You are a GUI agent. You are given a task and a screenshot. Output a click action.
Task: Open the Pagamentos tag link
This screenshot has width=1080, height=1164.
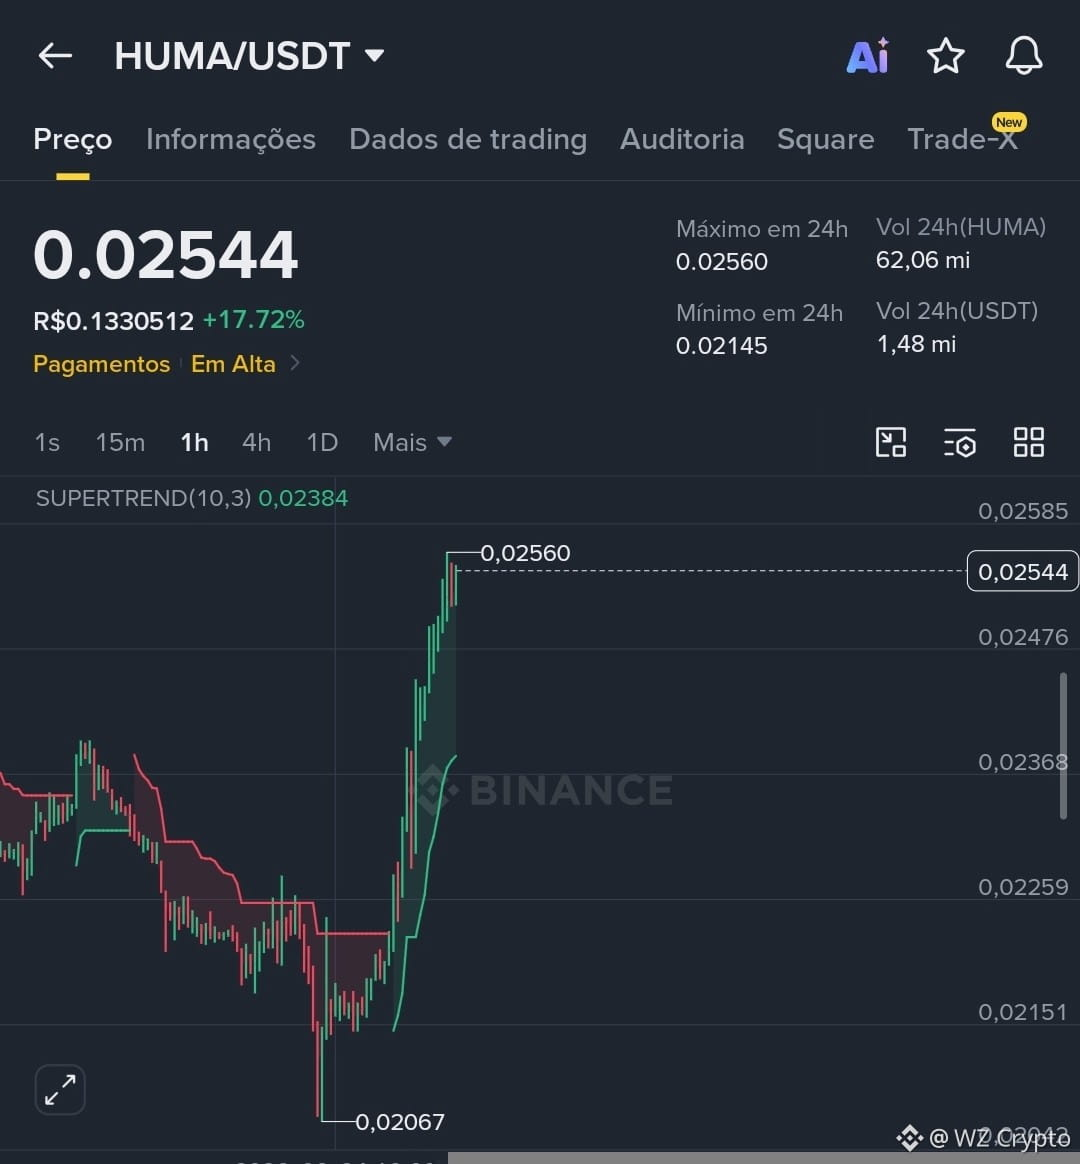(102, 364)
